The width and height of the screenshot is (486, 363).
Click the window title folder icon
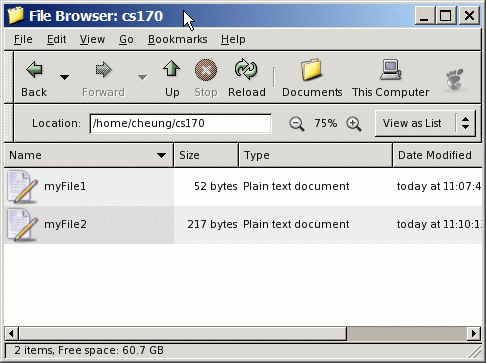point(16,16)
